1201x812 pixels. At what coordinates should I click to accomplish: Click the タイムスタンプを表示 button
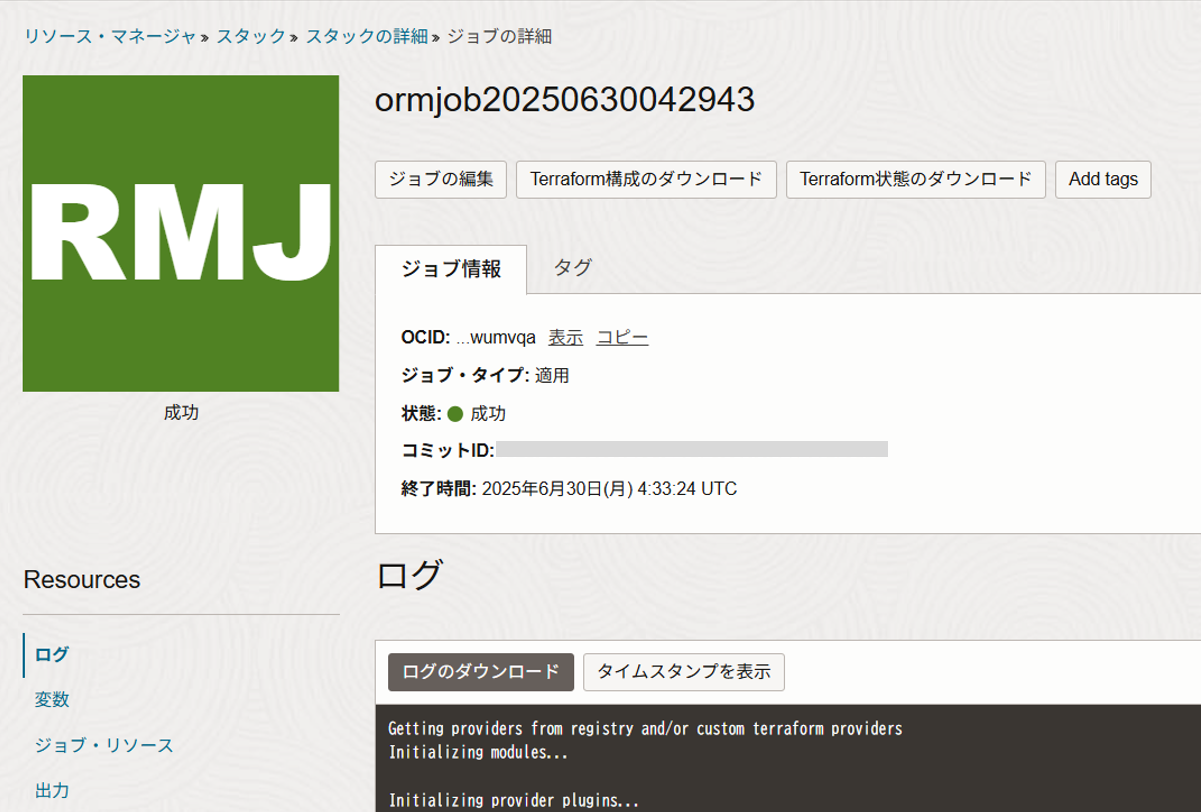(x=684, y=672)
